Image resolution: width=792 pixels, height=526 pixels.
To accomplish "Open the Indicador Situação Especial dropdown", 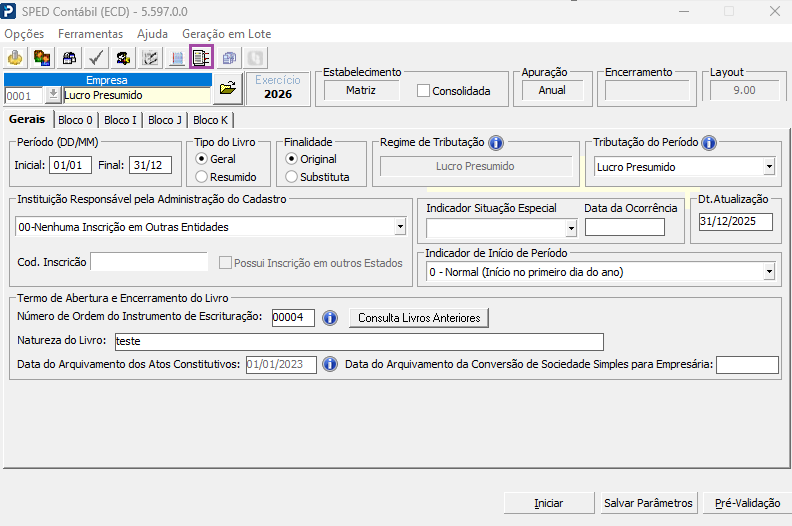I will pos(571,228).
